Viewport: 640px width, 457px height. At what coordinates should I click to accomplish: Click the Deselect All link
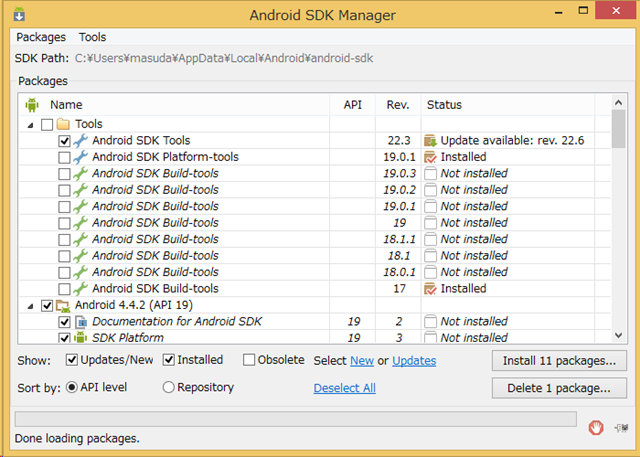click(344, 388)
